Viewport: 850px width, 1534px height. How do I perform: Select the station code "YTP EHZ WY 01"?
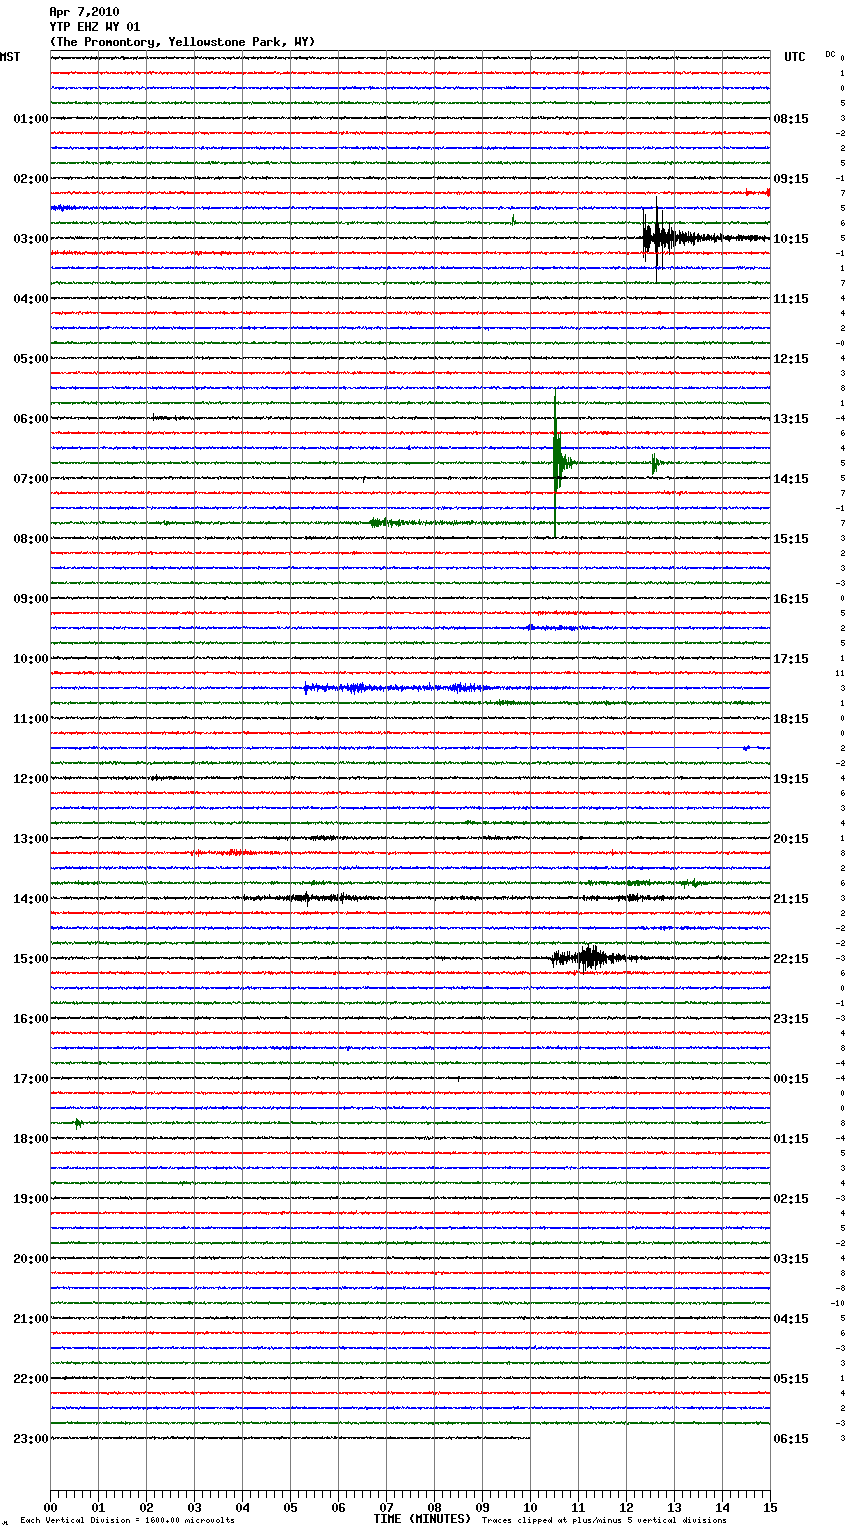point(94,27)
